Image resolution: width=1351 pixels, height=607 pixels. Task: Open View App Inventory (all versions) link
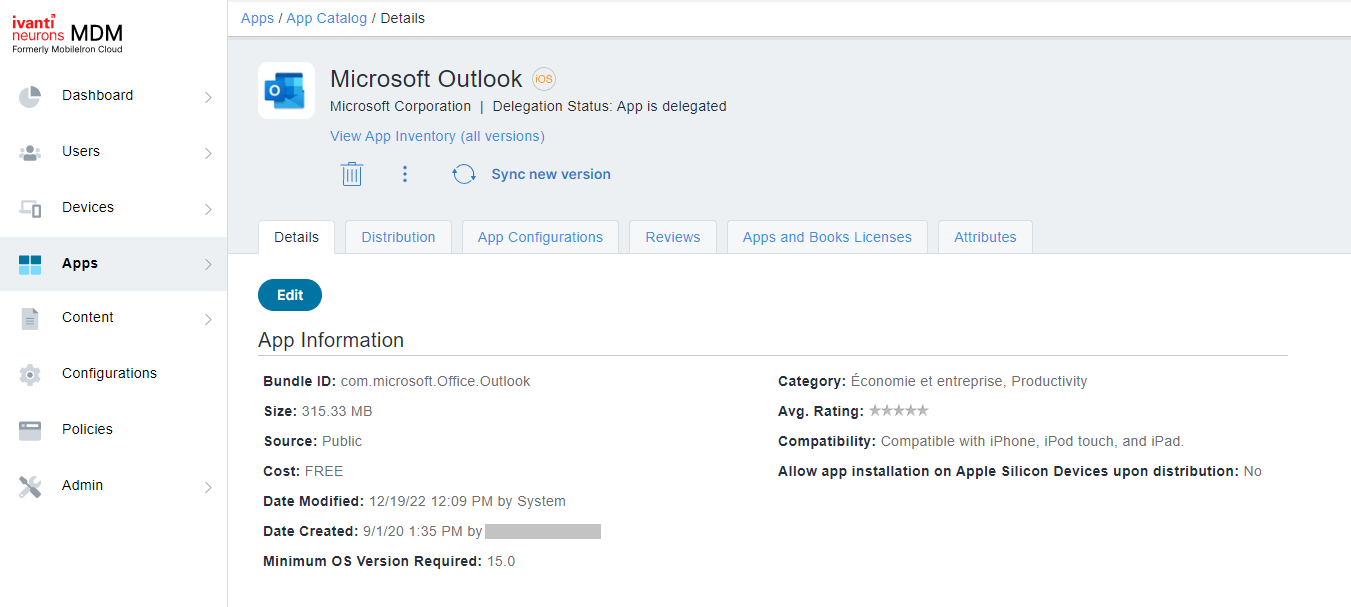click(437, 135)
